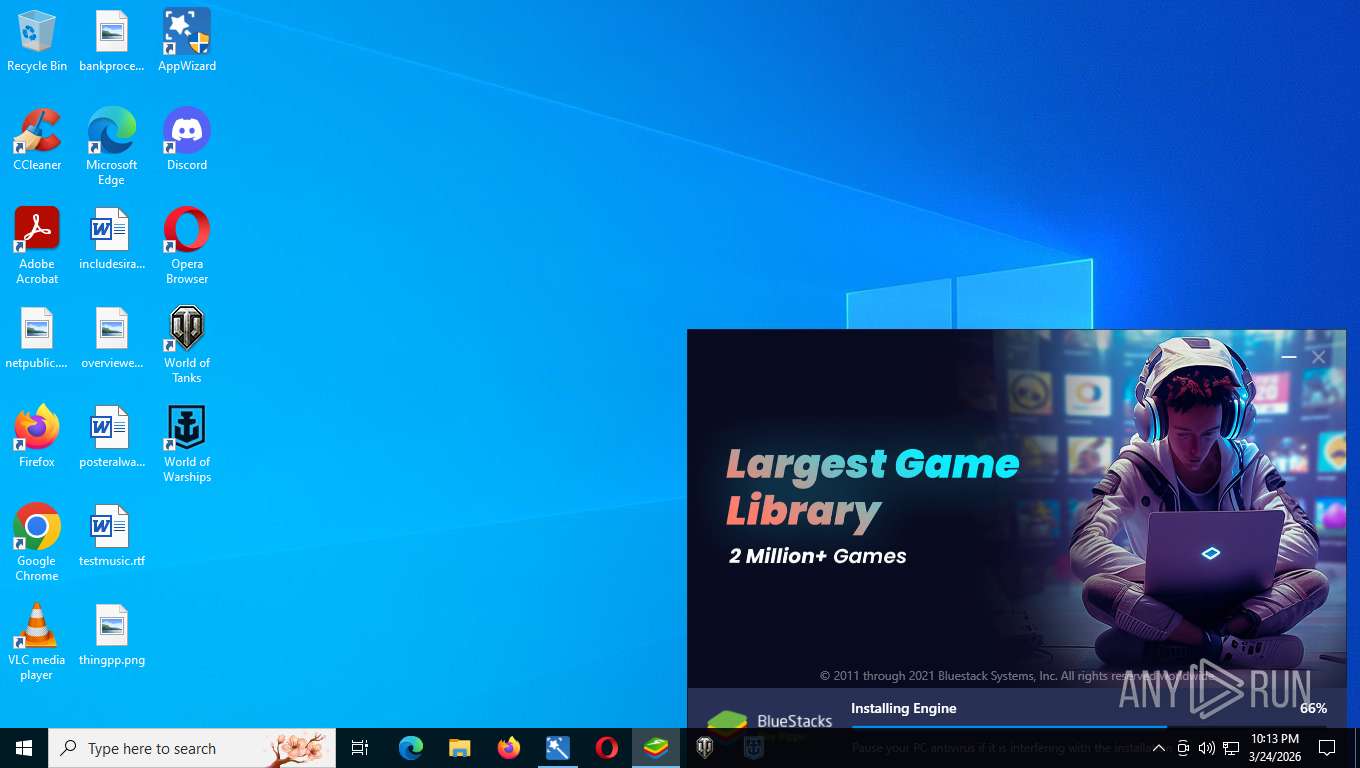The height and width of the screenshot is (768, 1360).
Task: Click the '66%' progress value
Action: [1314, 708]
